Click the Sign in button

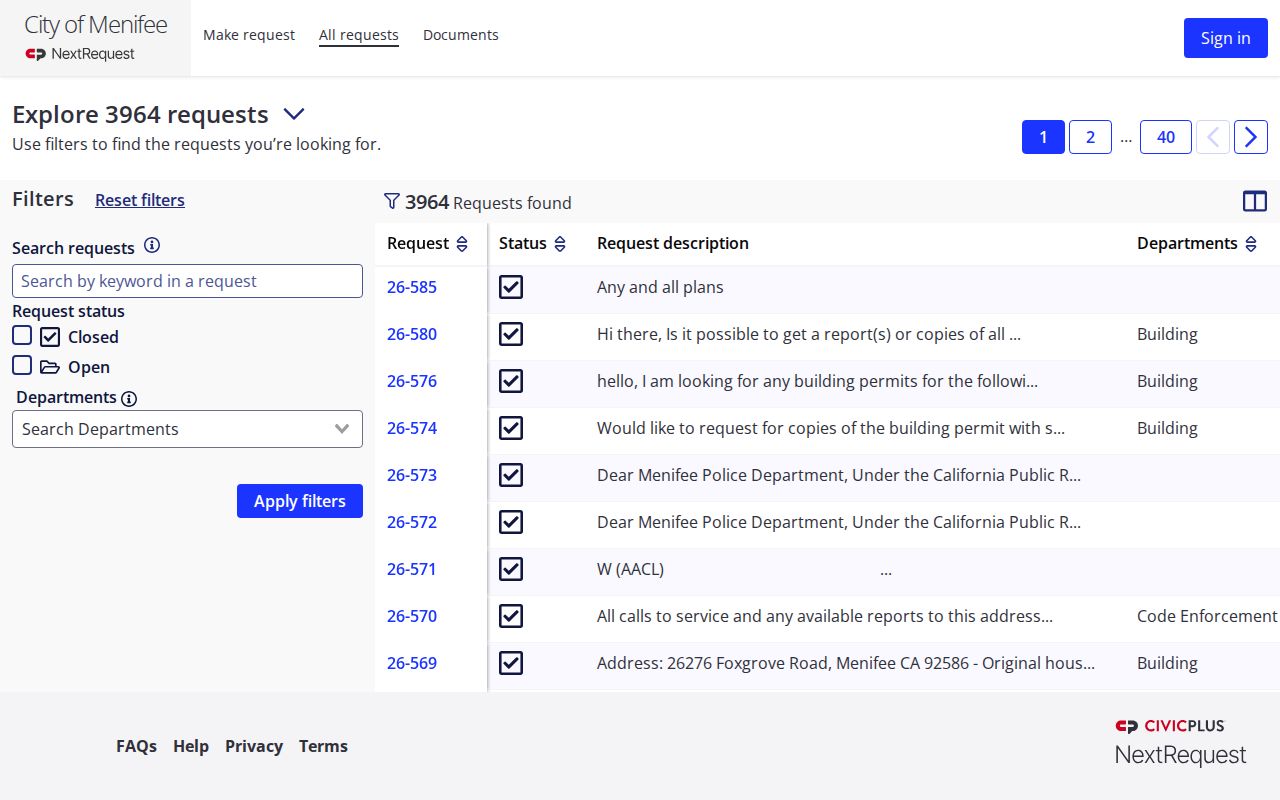(x=1226, y=38)
